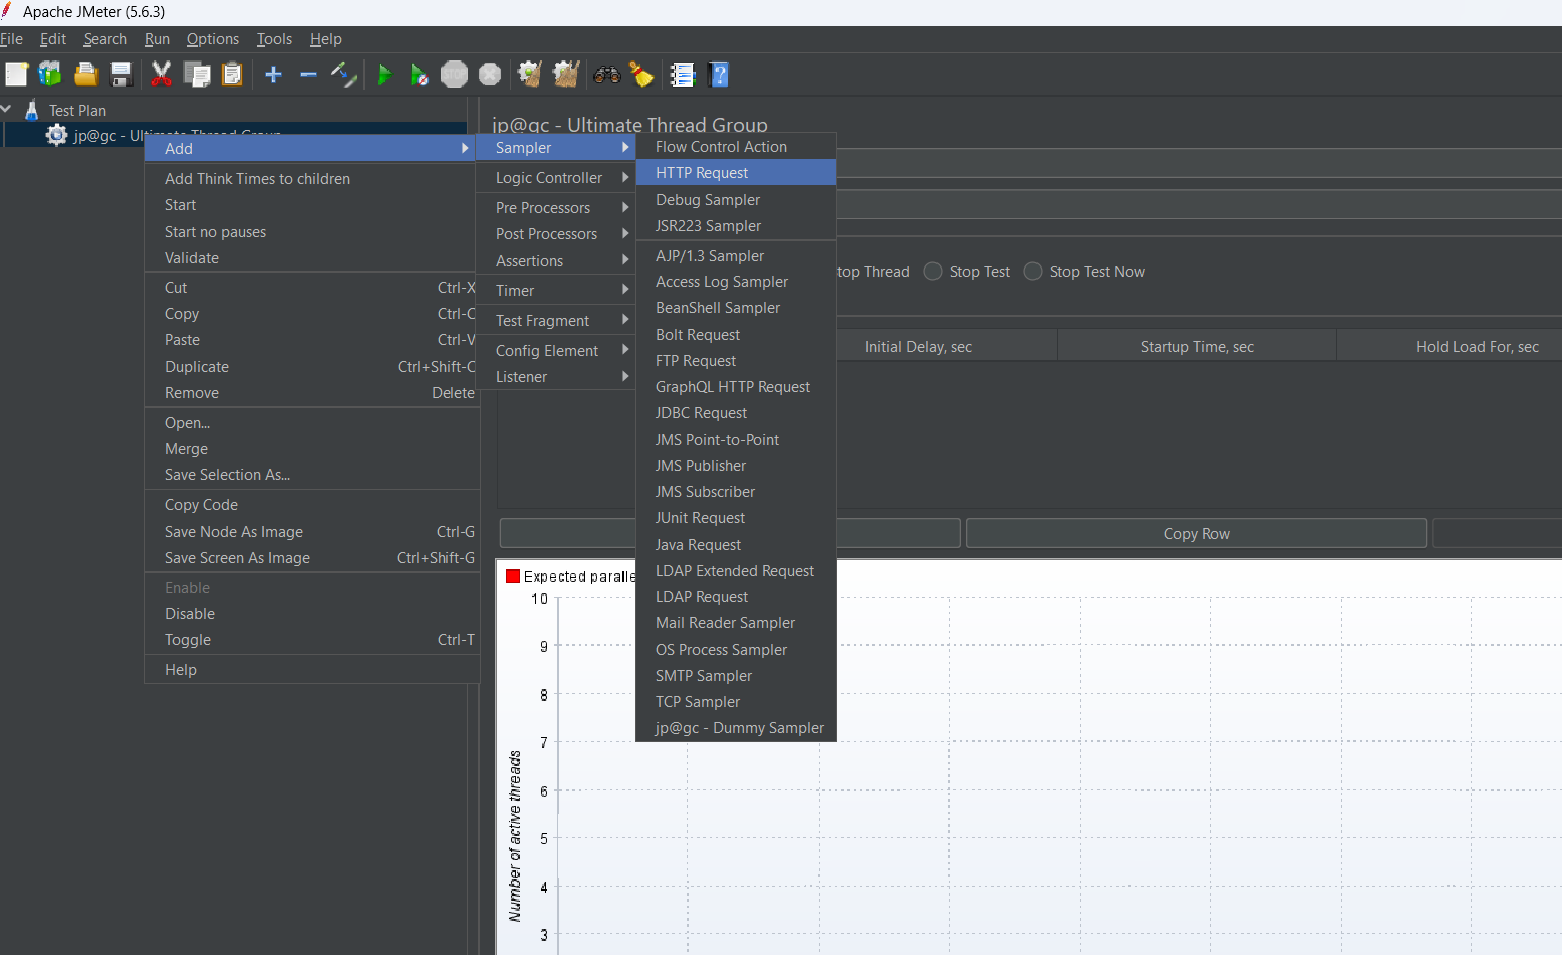This screenshot has width=1562, height=955.
Task: Select Toggle in context menu
Action: (x=312, y=639)
